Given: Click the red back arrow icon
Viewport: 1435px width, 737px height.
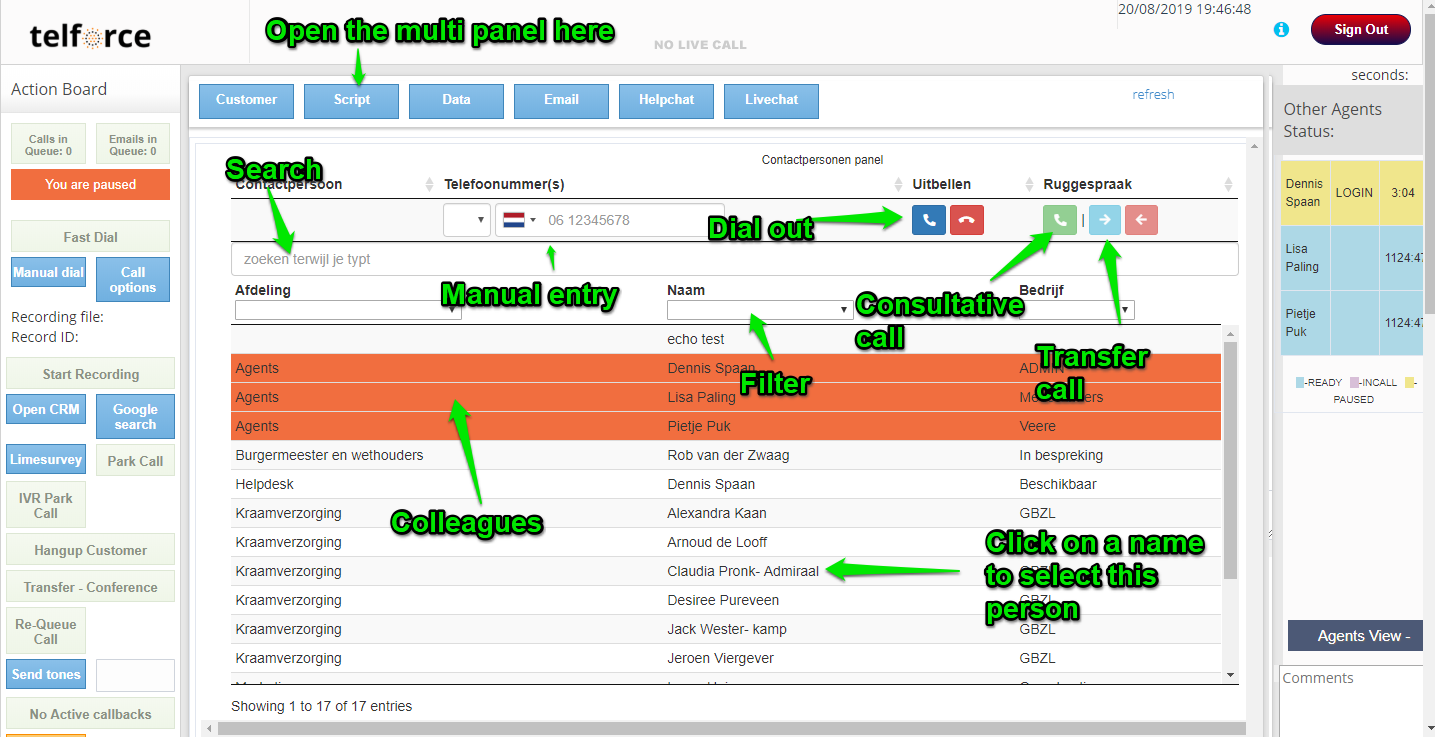Looking at the screenshot, I should click(1141, 220).
